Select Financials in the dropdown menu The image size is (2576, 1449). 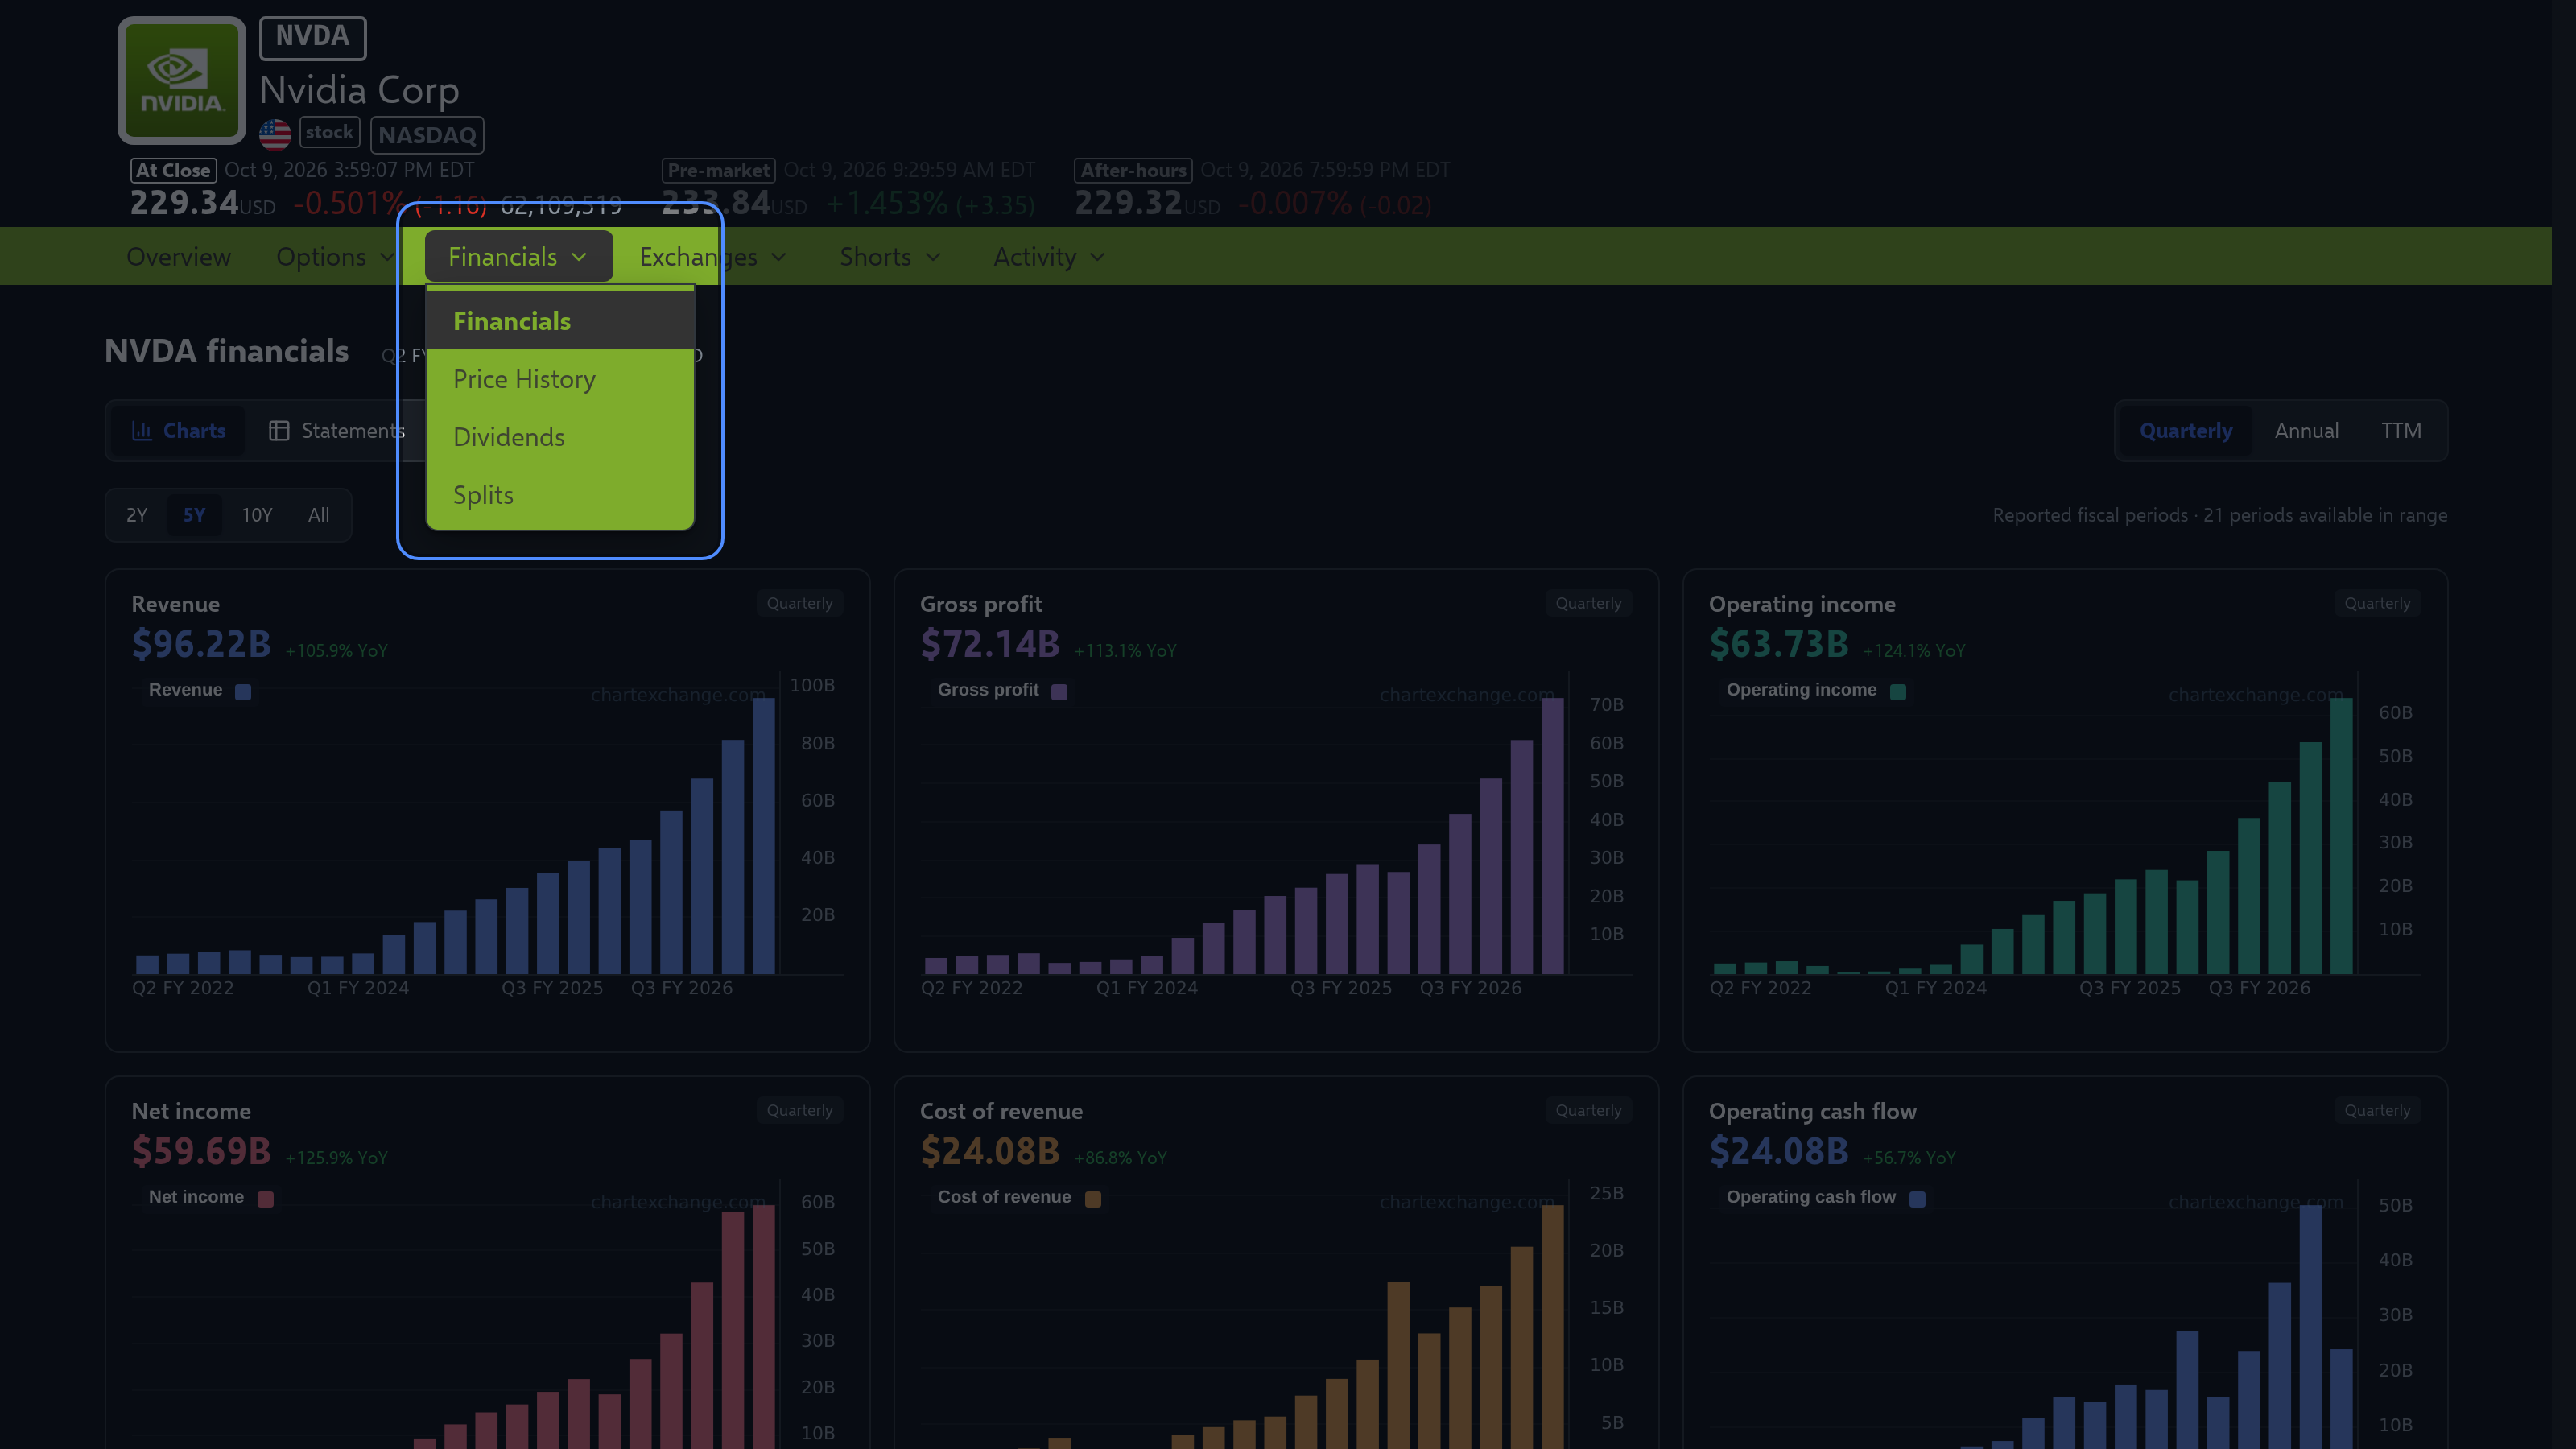560,321
